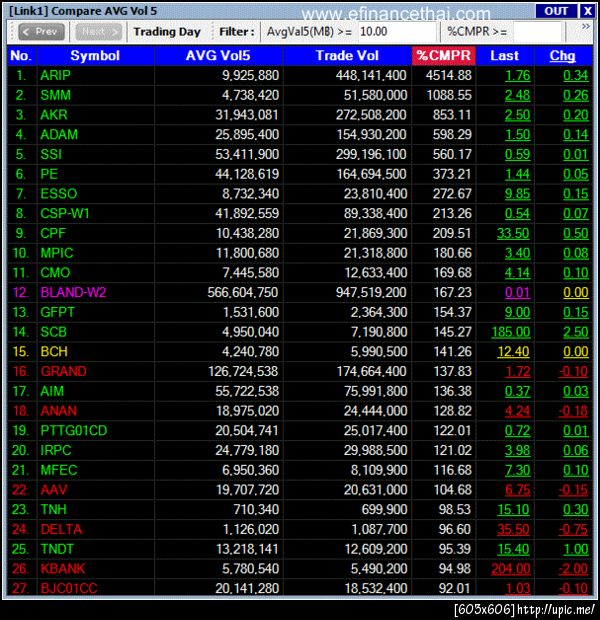Screen dimensions: 600x620
Task: Click GRAND trade volume 174,664,400
Action: tap(371, 371)
